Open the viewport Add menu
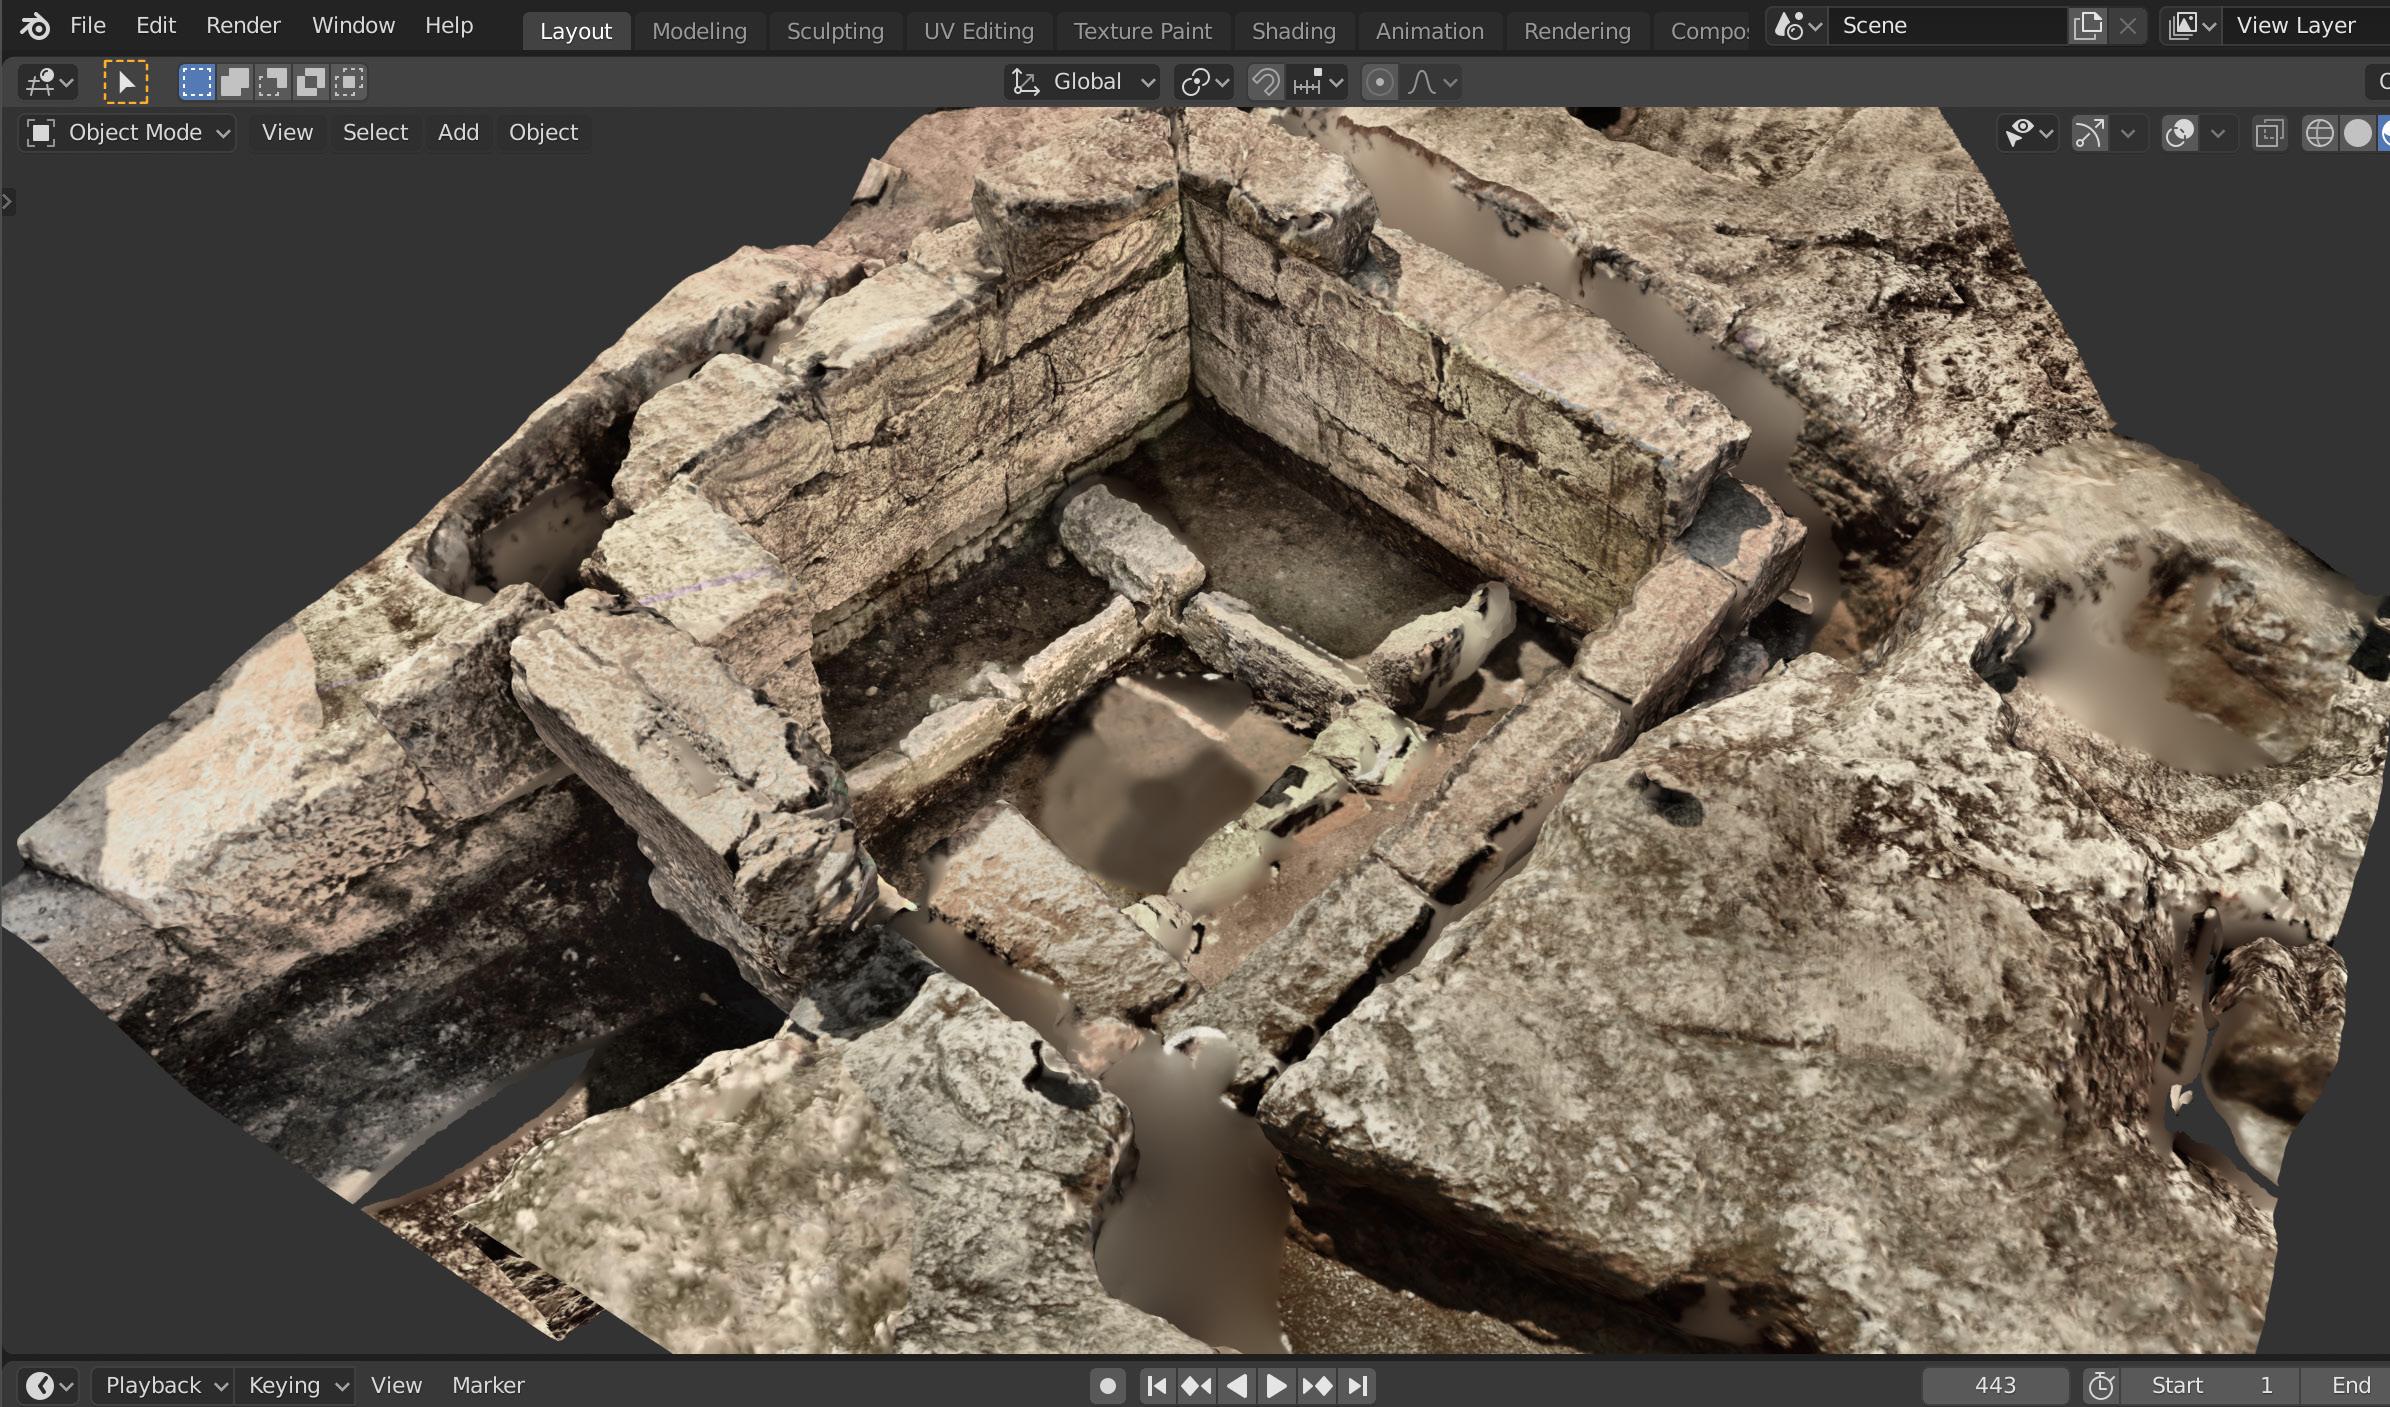The width and height of the screenshot is (2390, 1407). pyautogui.click(x=458, y=133)
